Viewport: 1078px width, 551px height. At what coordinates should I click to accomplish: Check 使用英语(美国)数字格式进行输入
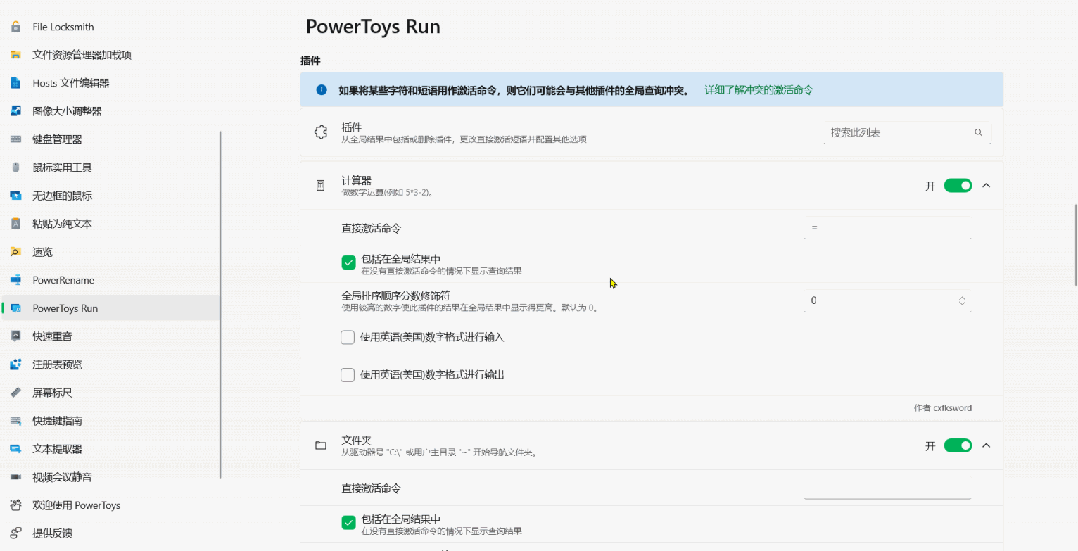(x=348, y=338)
